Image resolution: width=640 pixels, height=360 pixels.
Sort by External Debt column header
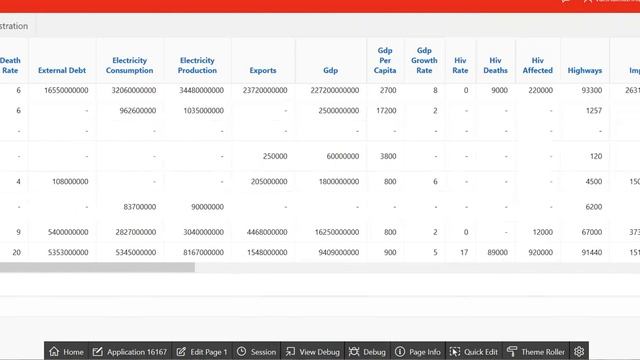[x=62, y=70]
